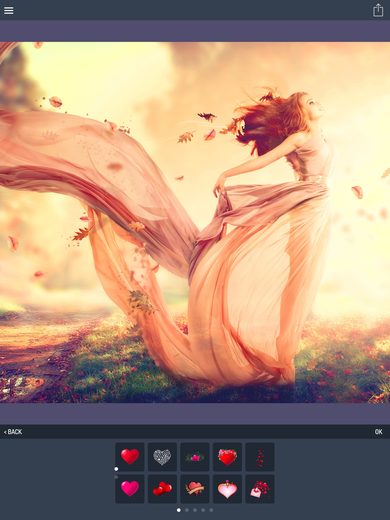The width and height of the screenshot is (390, 520).
Task: Jump to fourth sticker page dot
Action: pos(203,510)
